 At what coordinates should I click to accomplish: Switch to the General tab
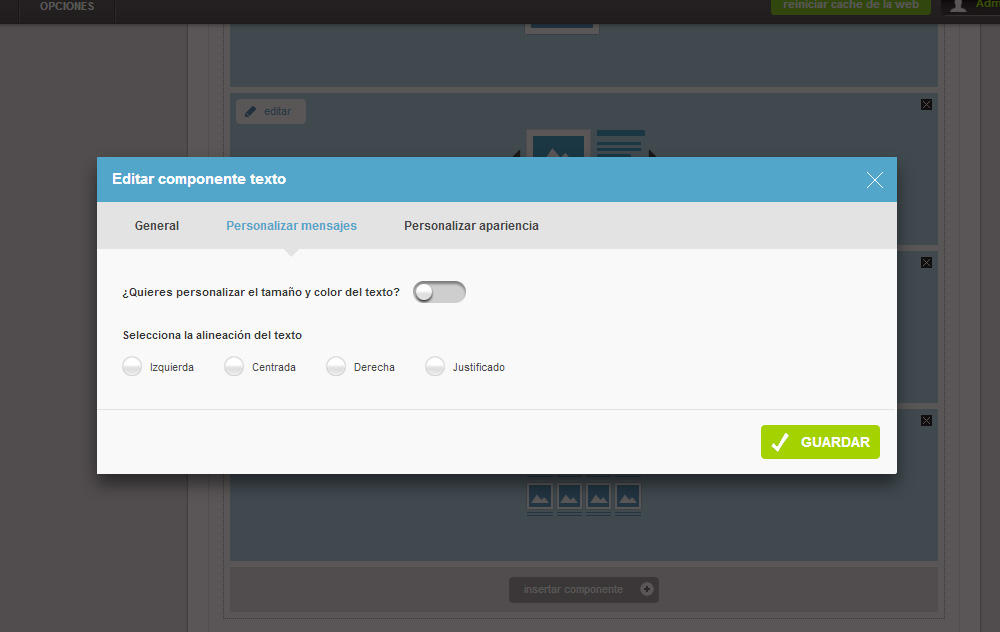coord(157,226)
